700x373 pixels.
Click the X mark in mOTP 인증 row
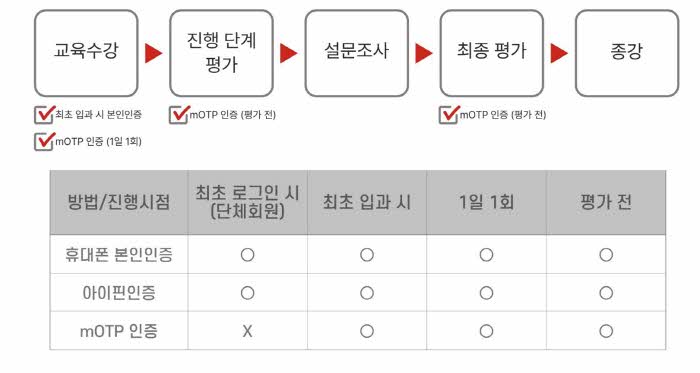click(x=247, y=331)
